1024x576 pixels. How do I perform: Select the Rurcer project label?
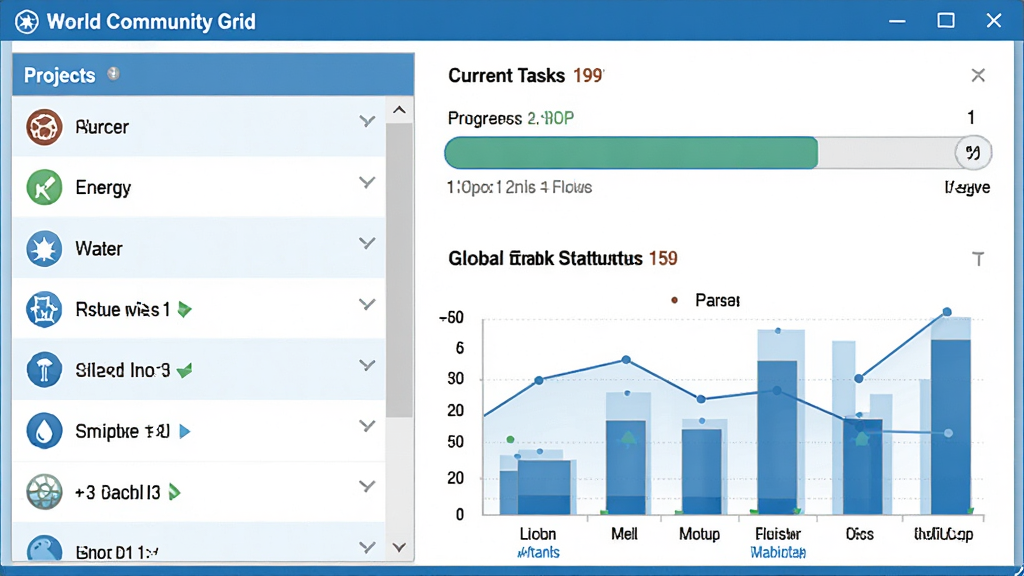point(102,127)
